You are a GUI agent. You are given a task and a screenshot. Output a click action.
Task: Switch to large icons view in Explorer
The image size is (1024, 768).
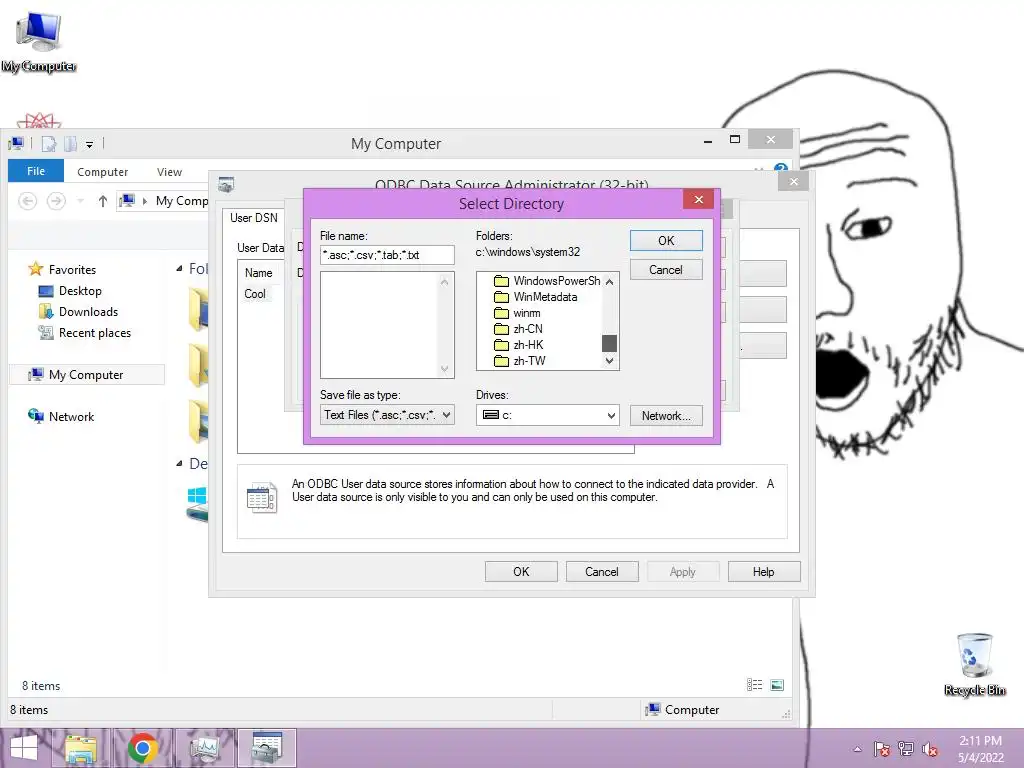pyautogui.click(x=776, y=684)
